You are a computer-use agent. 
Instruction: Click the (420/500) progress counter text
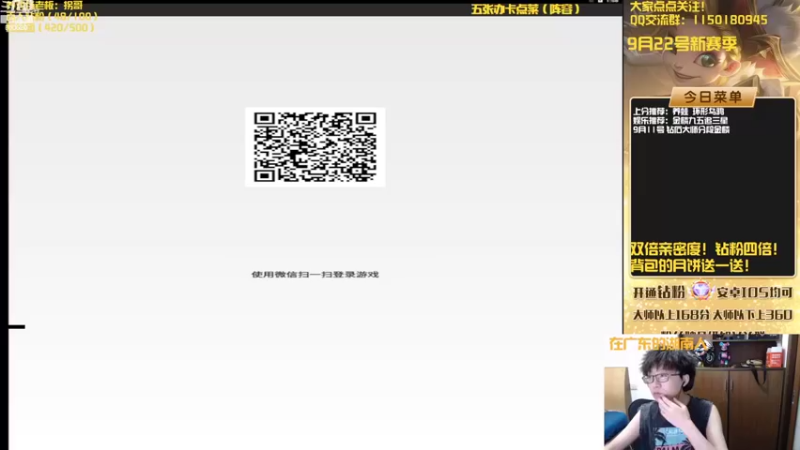pos(67,28)
